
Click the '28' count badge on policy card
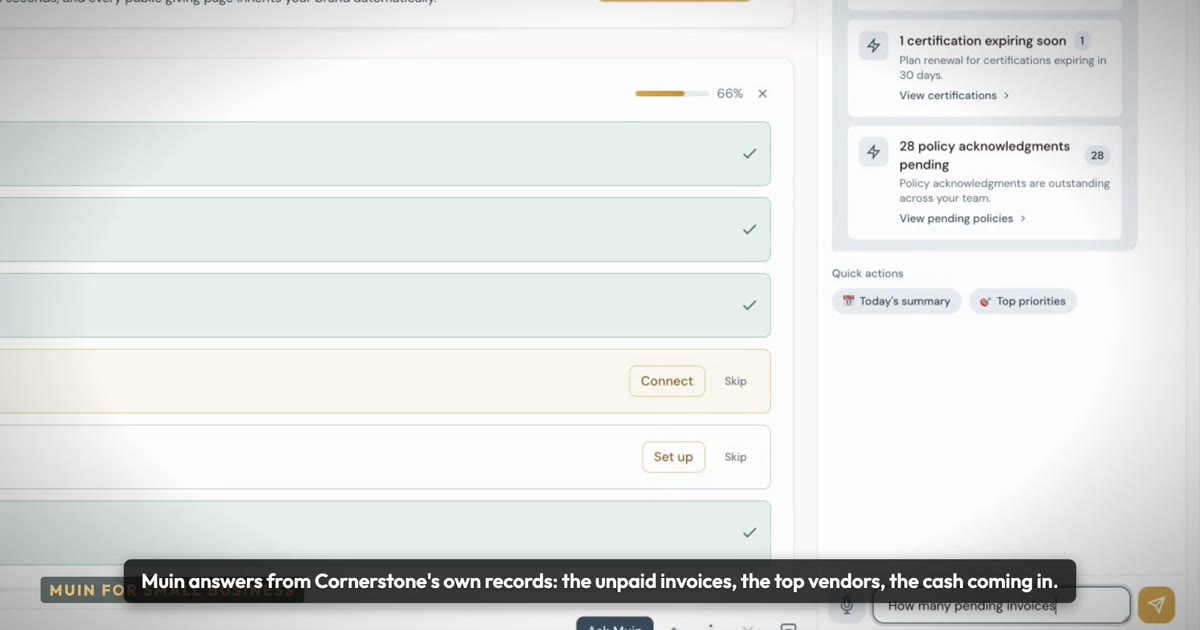1097,156
